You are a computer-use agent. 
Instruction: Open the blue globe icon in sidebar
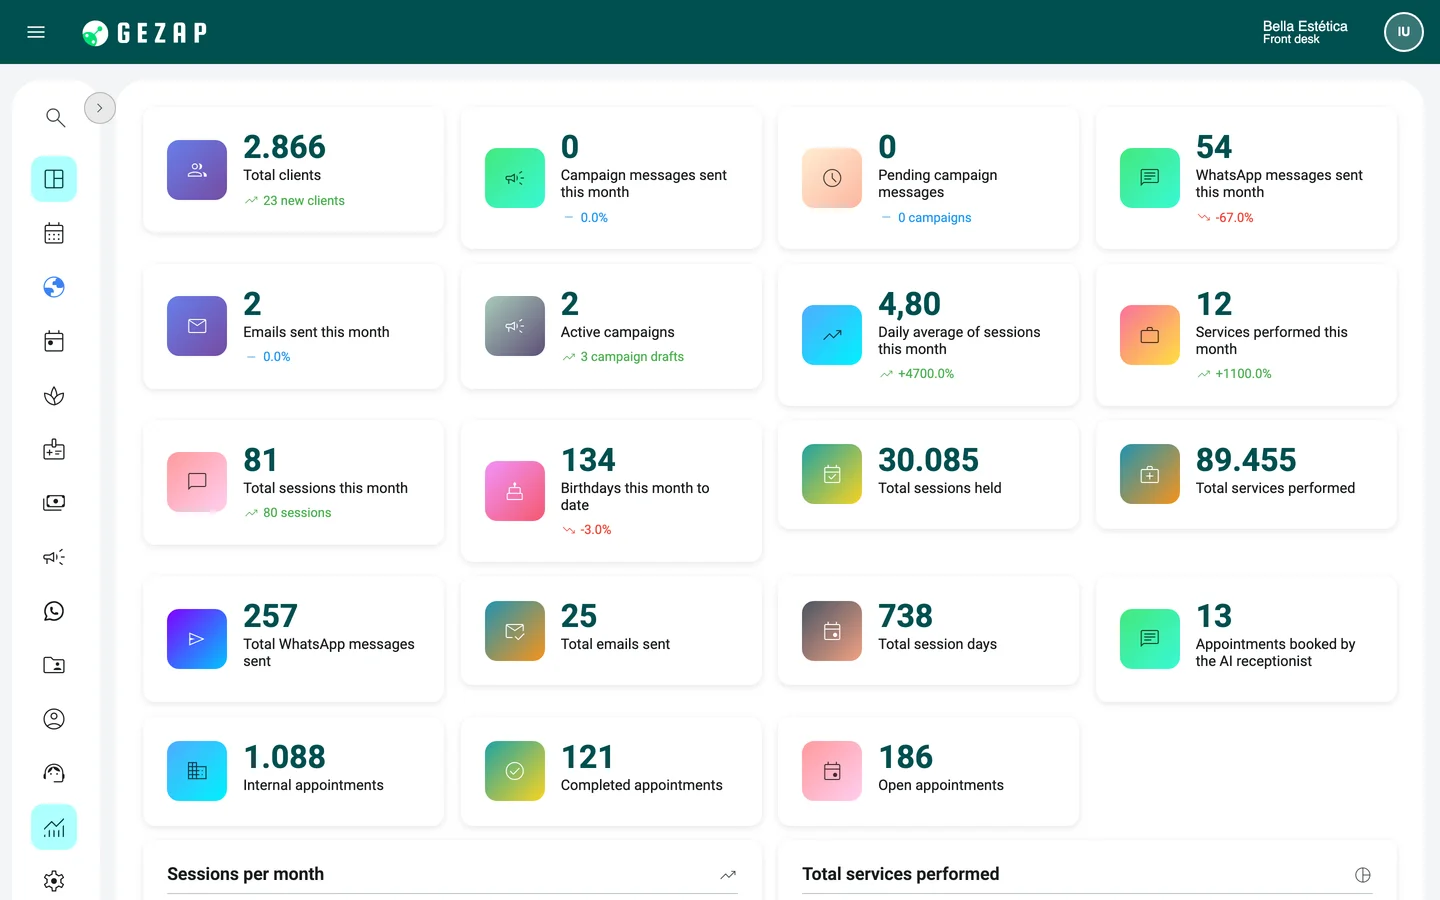pyautogui.click(x=54, y=287)
